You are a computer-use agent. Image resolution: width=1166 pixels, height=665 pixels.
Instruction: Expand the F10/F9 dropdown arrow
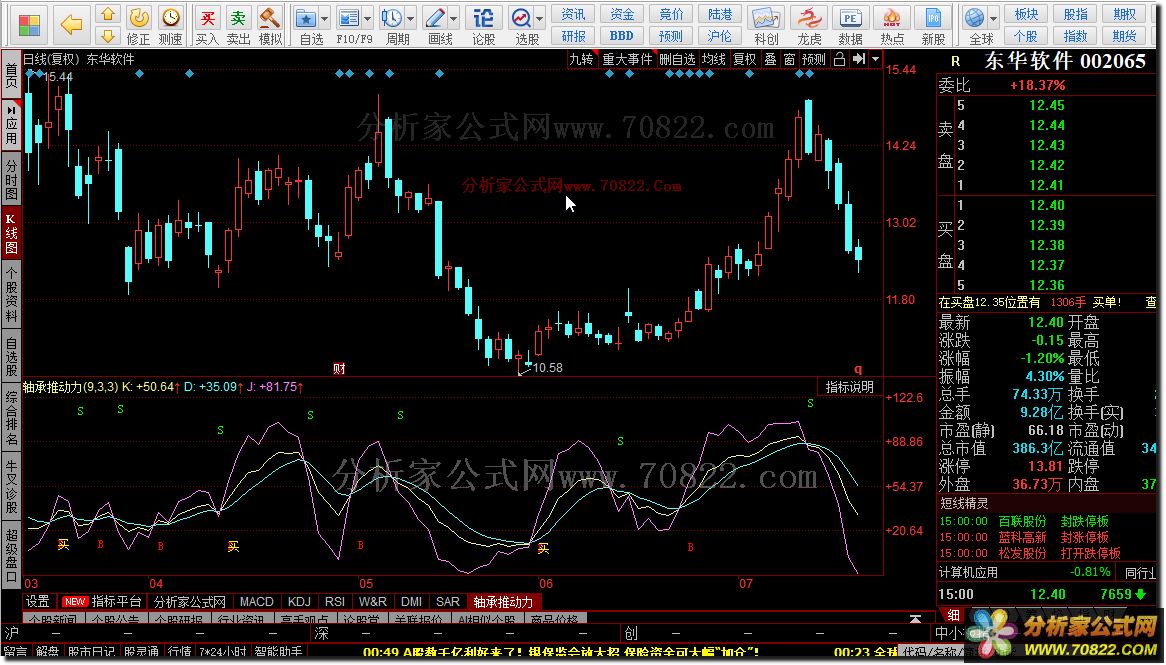coord(367,19)
